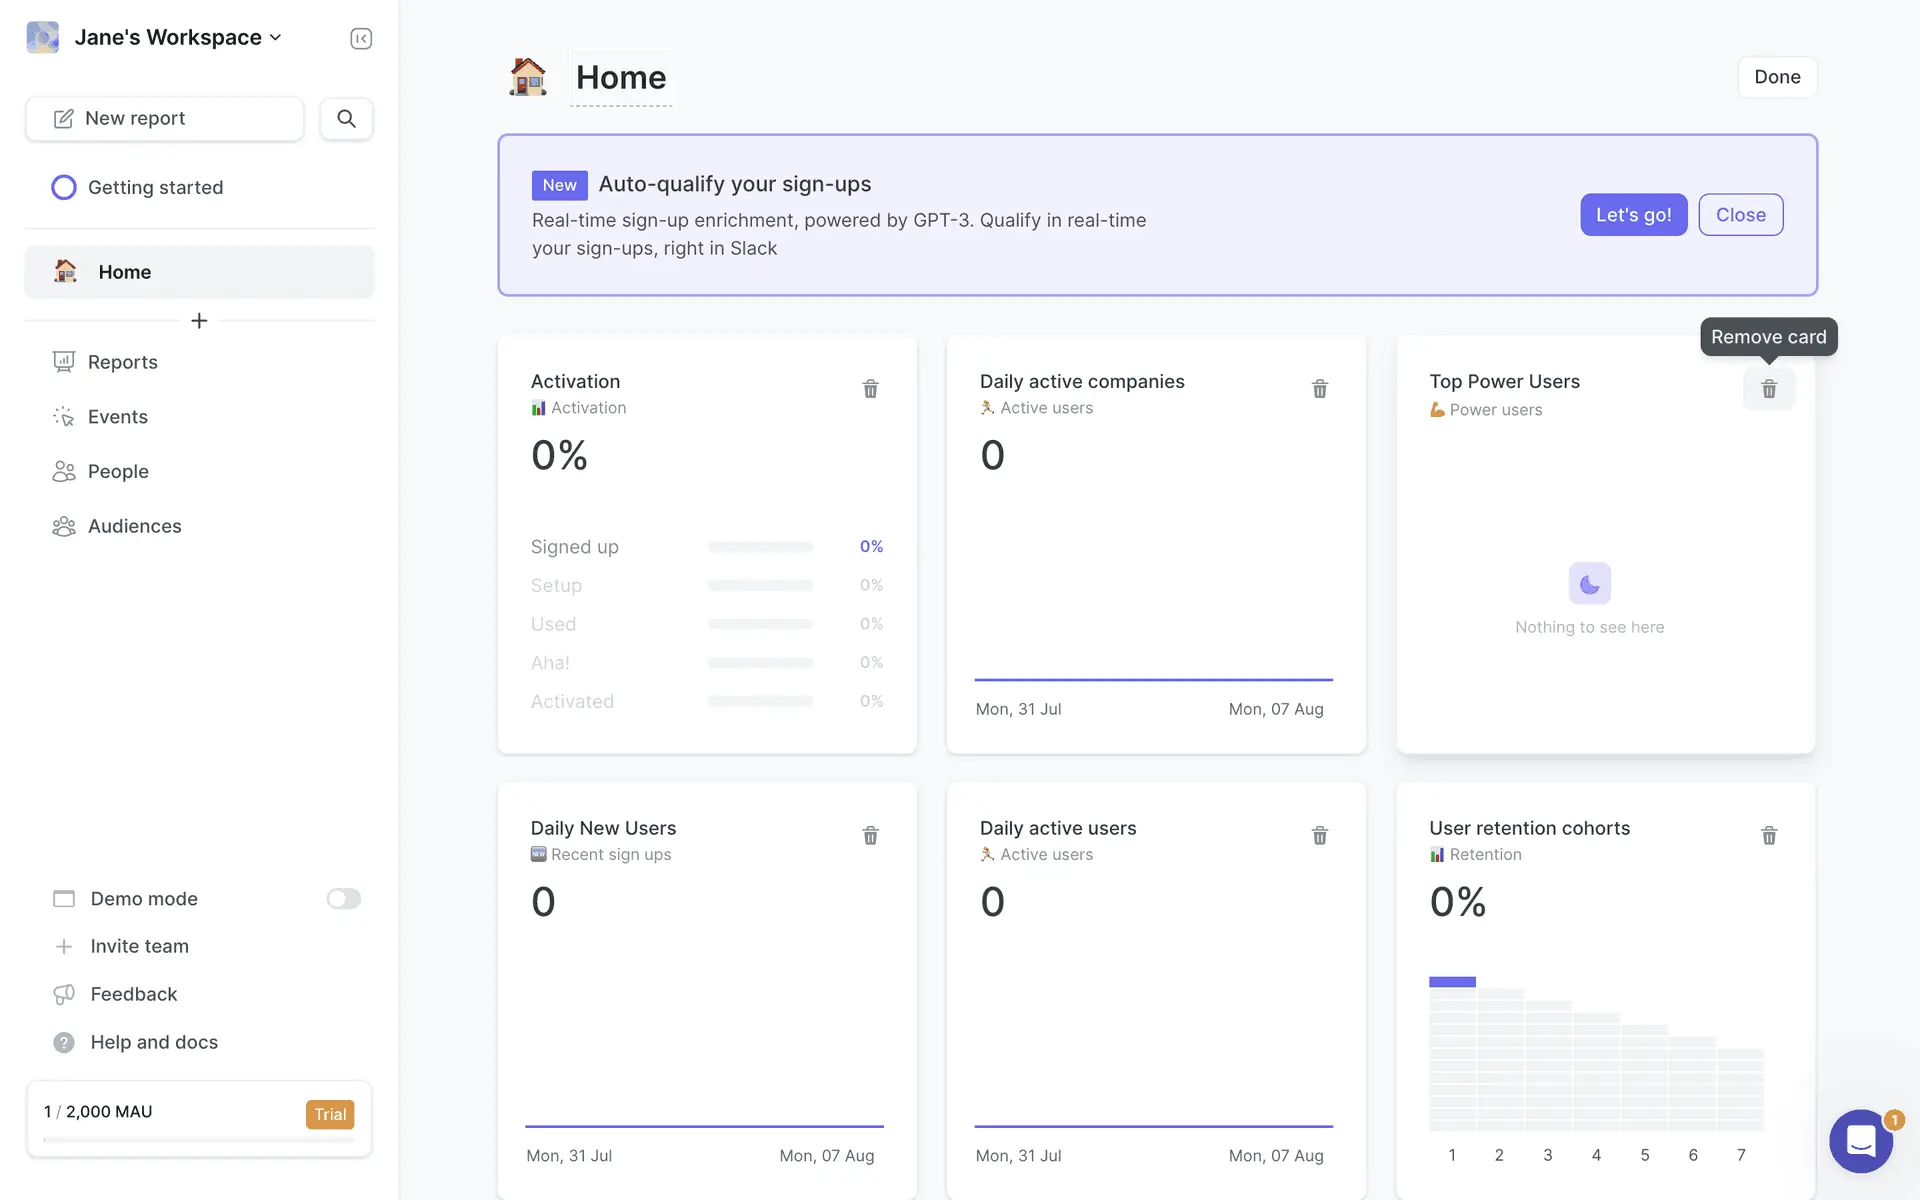Viewport: 1920px width, 1200px height.
Task: Click the MAU usage progress bar
Action: point(199,1139)
